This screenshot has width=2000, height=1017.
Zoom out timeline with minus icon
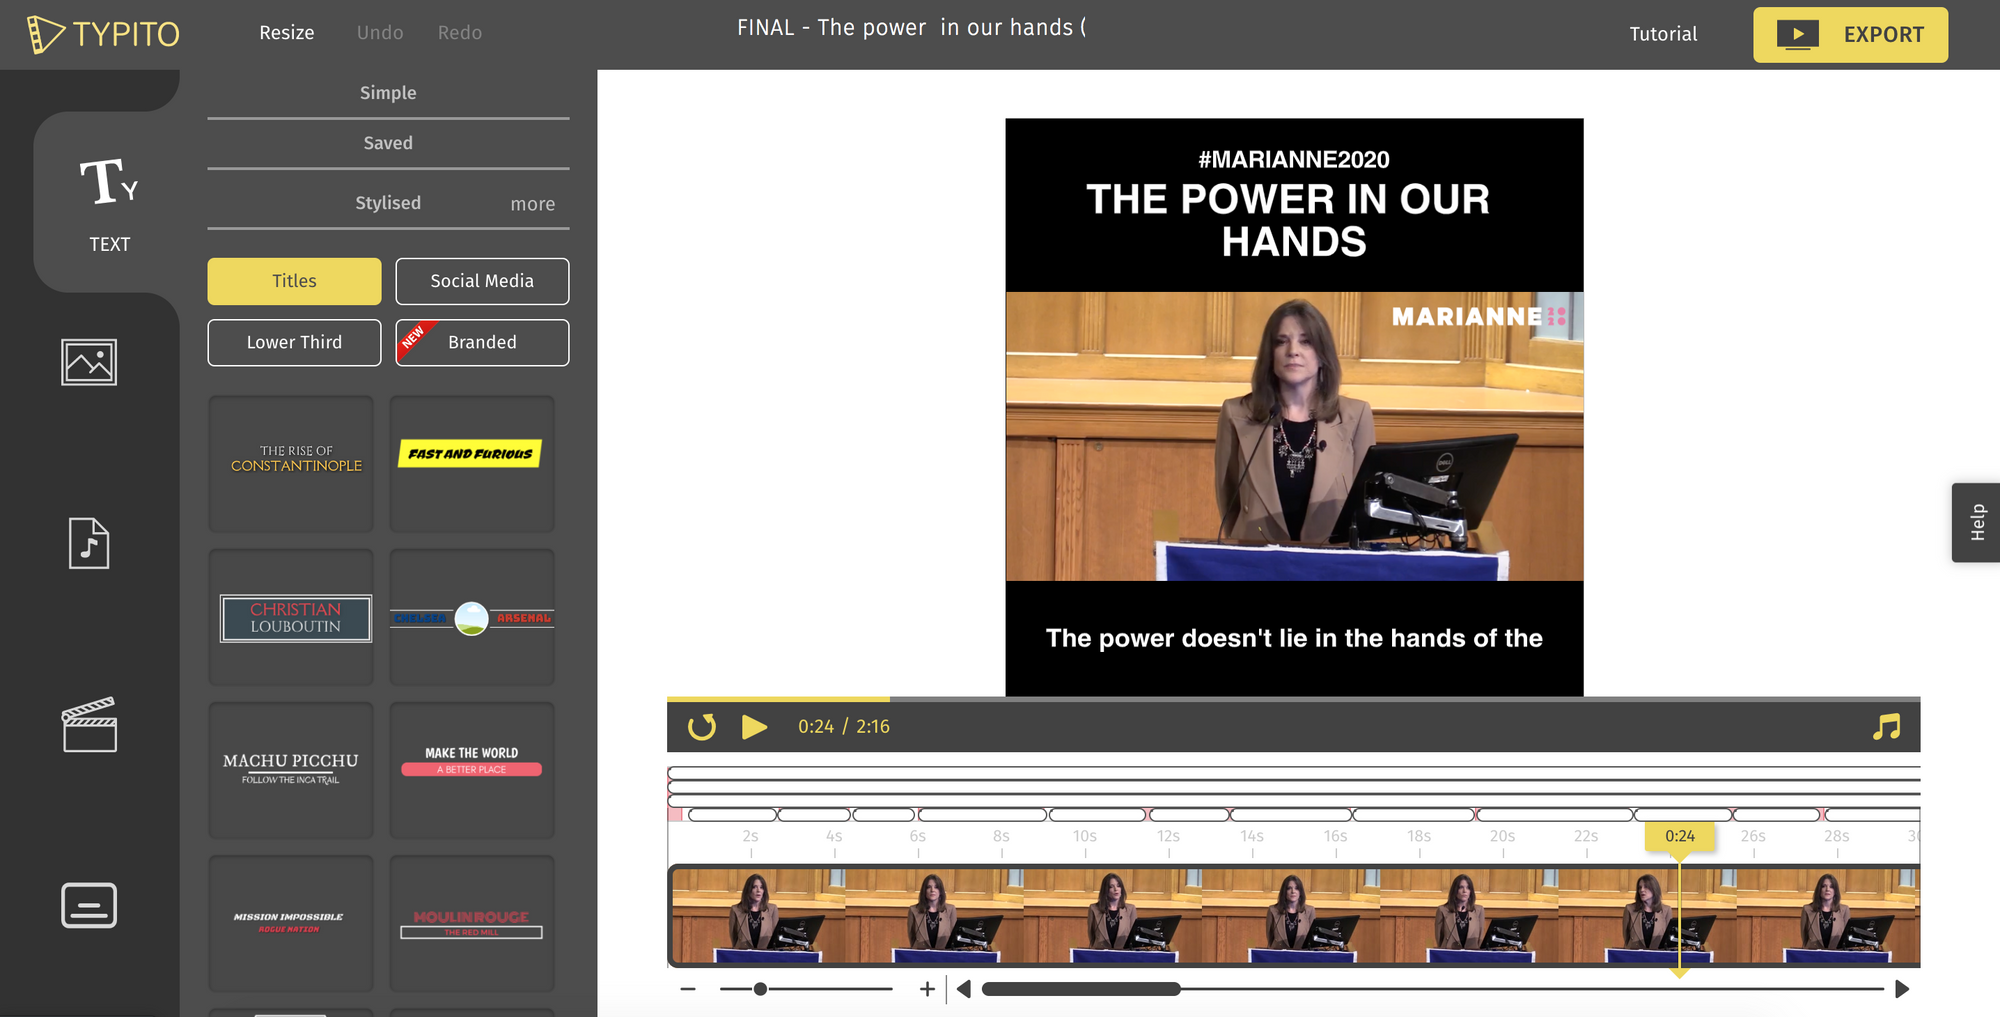point(688,989)
